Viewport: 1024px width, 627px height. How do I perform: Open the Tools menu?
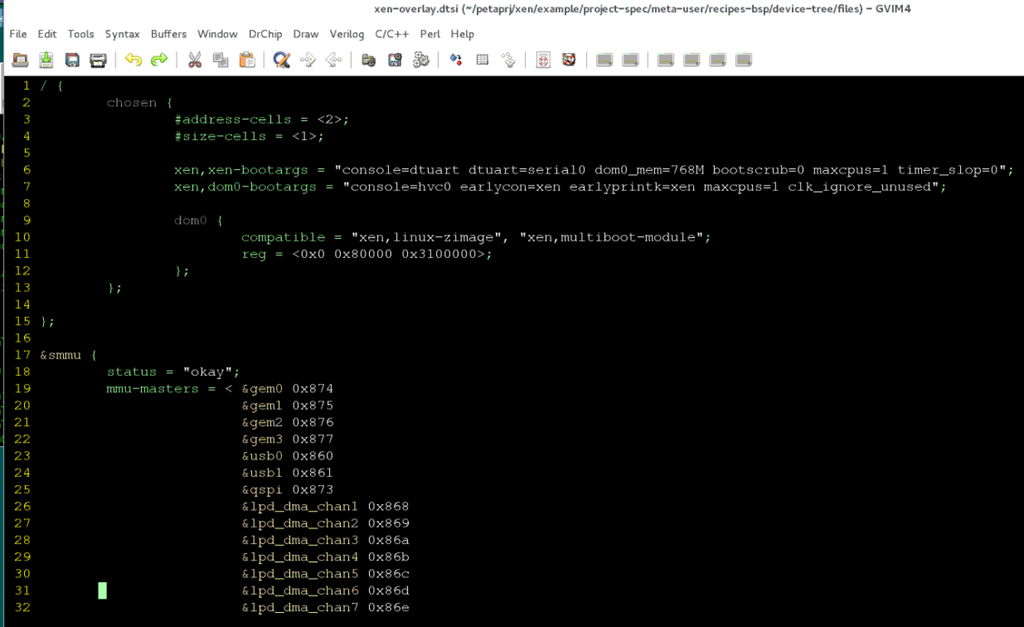pyautogui.click(x=81, y=34)
